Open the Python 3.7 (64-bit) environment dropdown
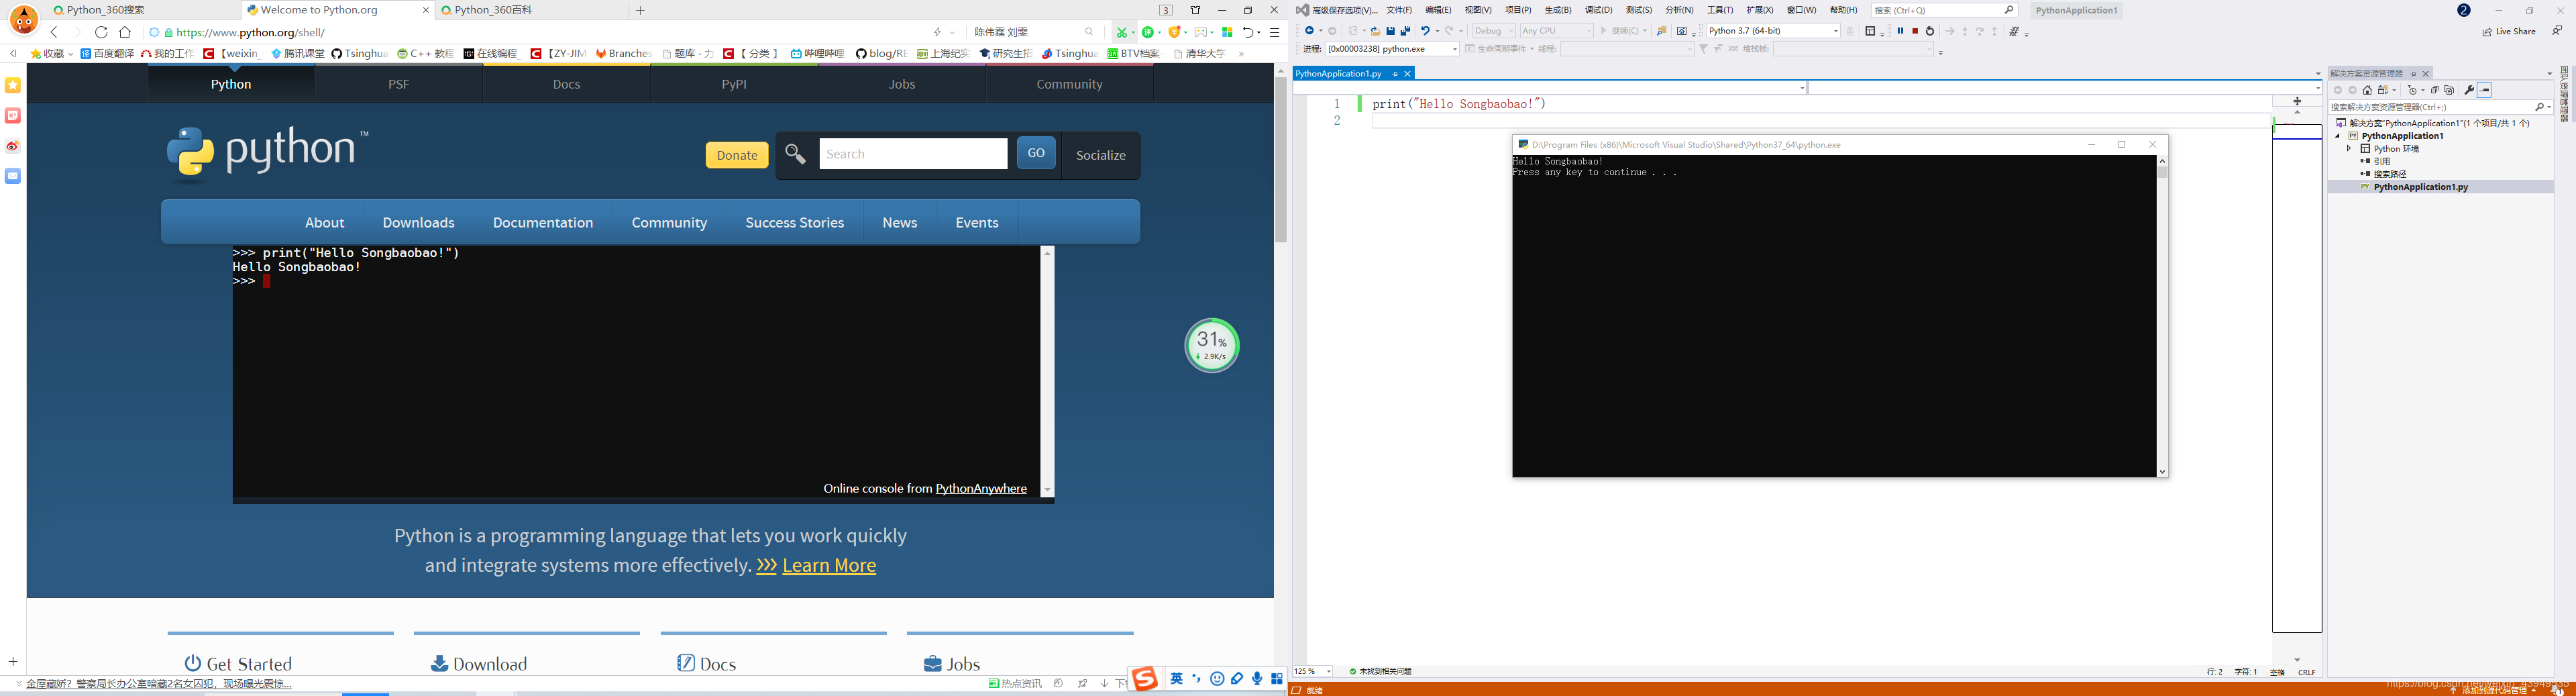Viewport: 2576px width, 696px height. [x=1773, y=31]
